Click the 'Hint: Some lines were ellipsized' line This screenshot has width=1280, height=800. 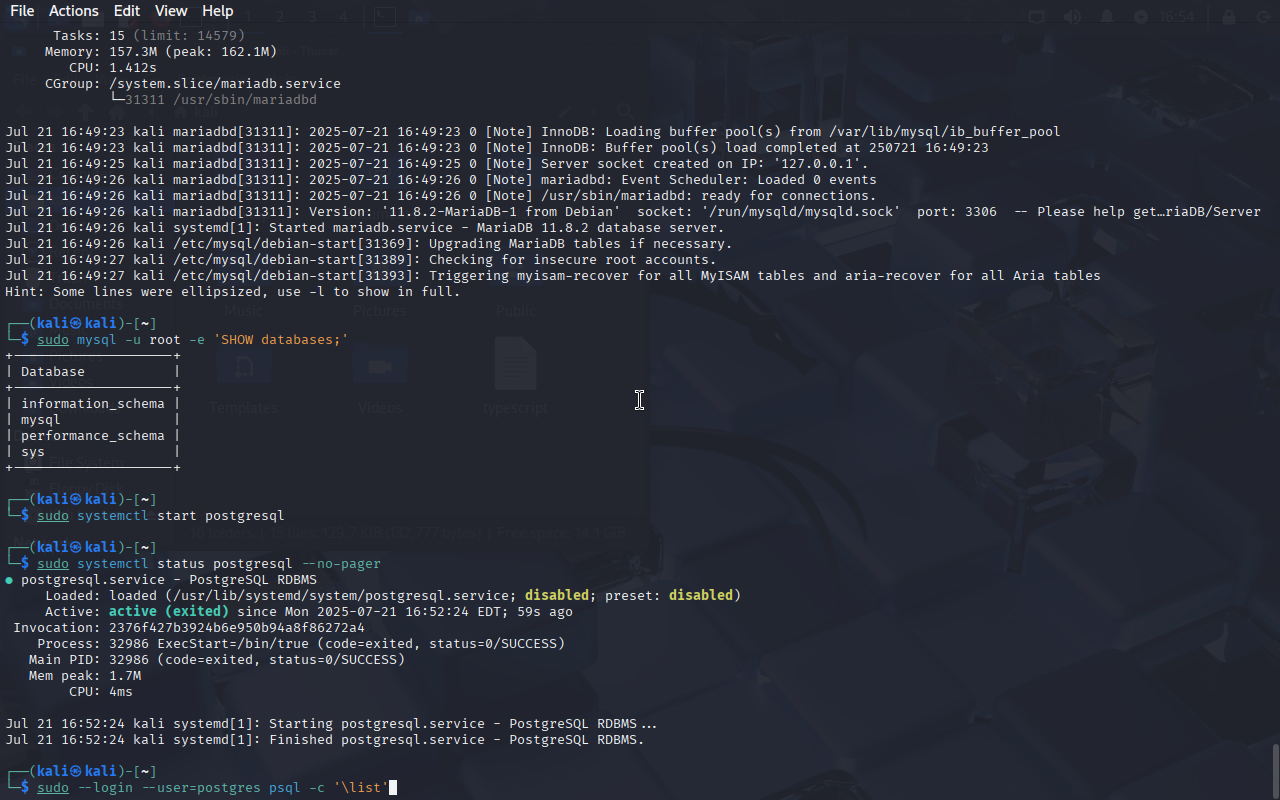233,292
